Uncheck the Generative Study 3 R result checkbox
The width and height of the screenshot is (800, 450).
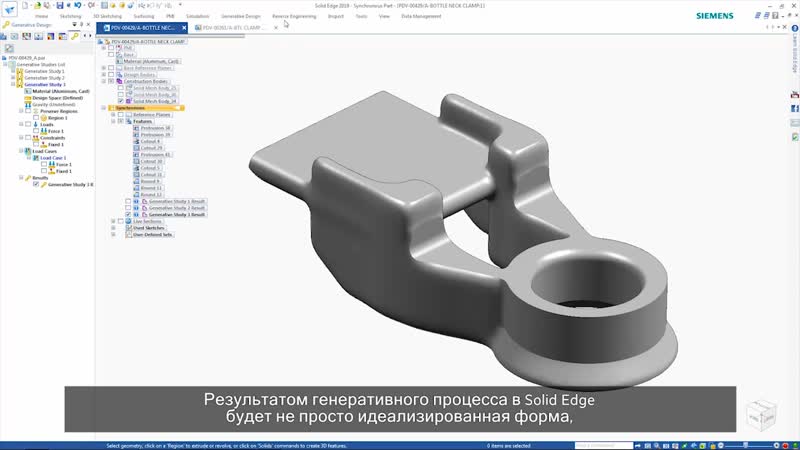(x=36, y=184)
